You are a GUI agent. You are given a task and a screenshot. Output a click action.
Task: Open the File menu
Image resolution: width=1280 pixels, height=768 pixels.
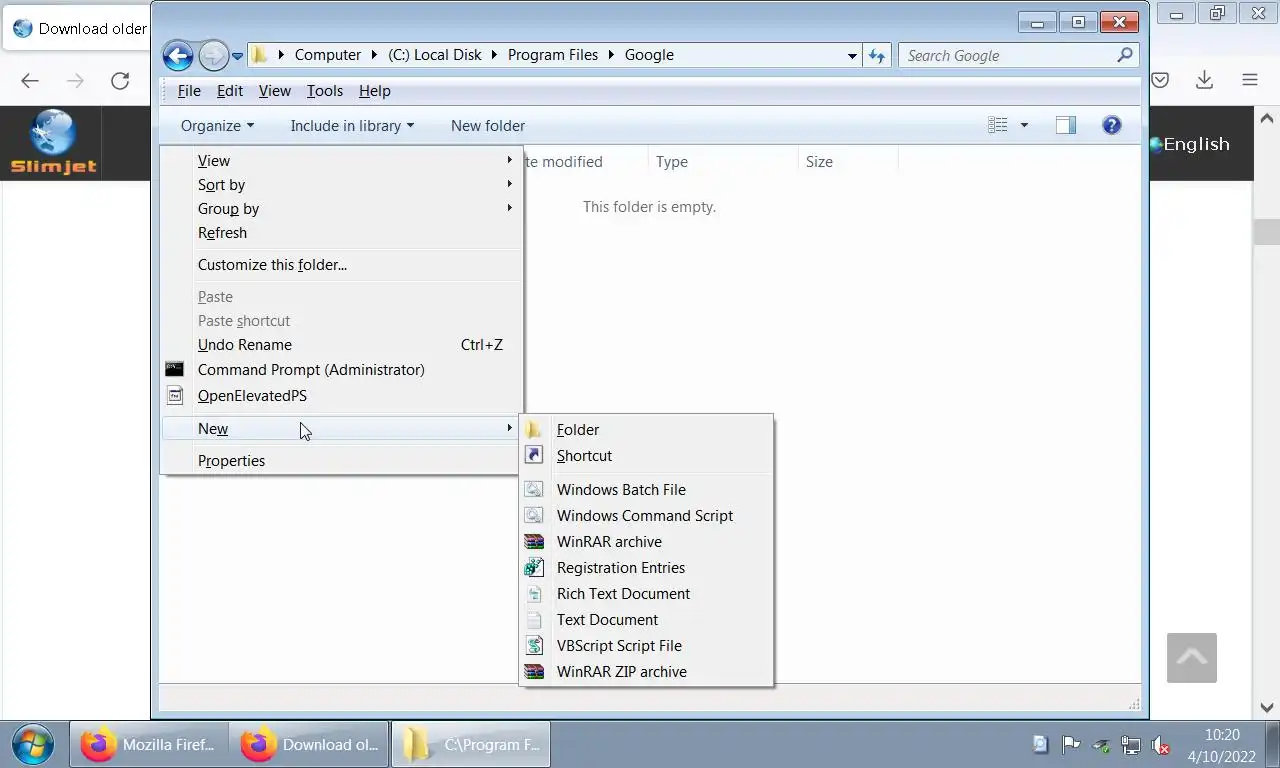coord(189,91)
